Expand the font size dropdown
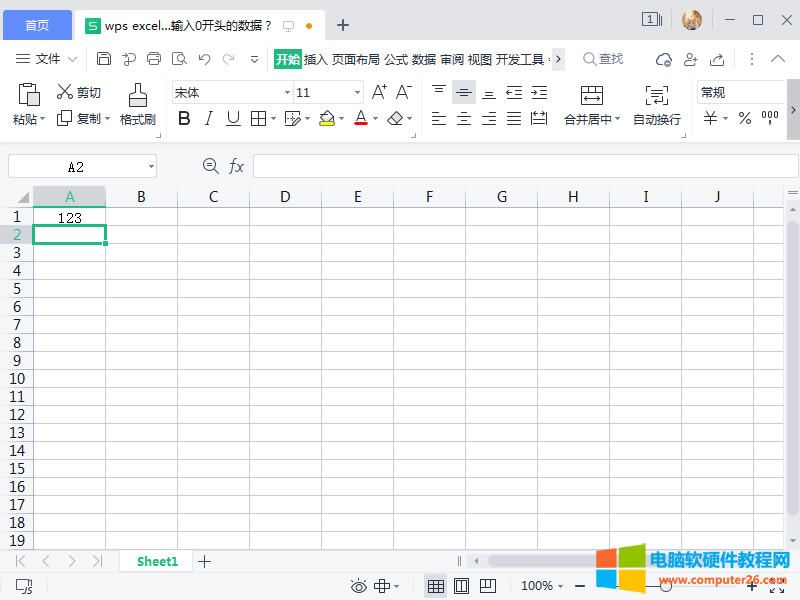 pos(358,91)
